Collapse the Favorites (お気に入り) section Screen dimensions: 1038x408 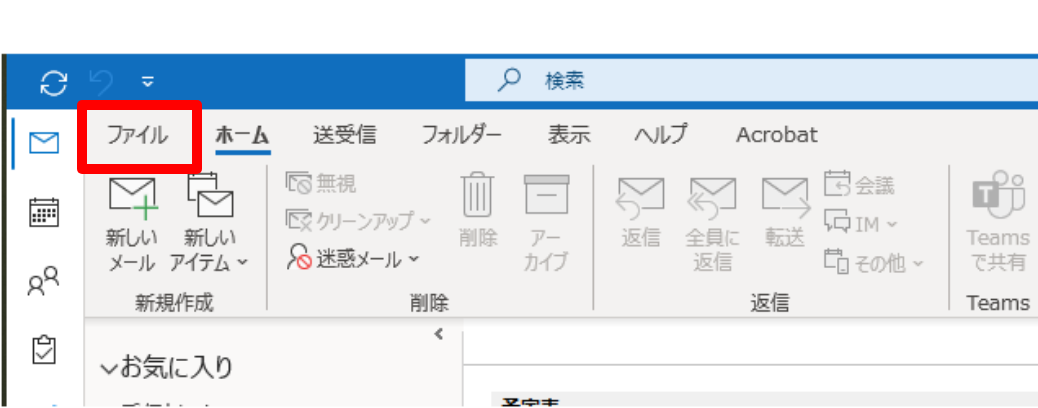[108, 369]
